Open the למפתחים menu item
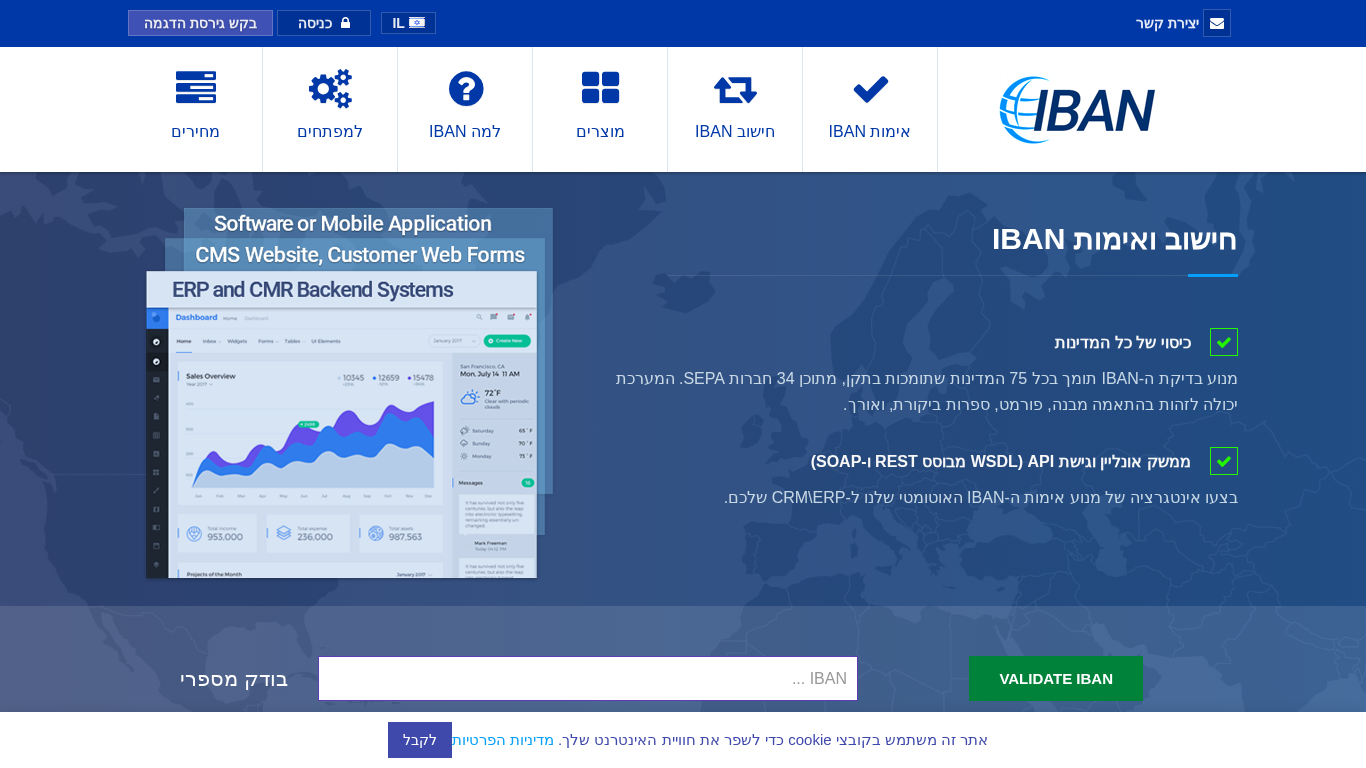Screen dimensions: 1366x768 (330, 110)
